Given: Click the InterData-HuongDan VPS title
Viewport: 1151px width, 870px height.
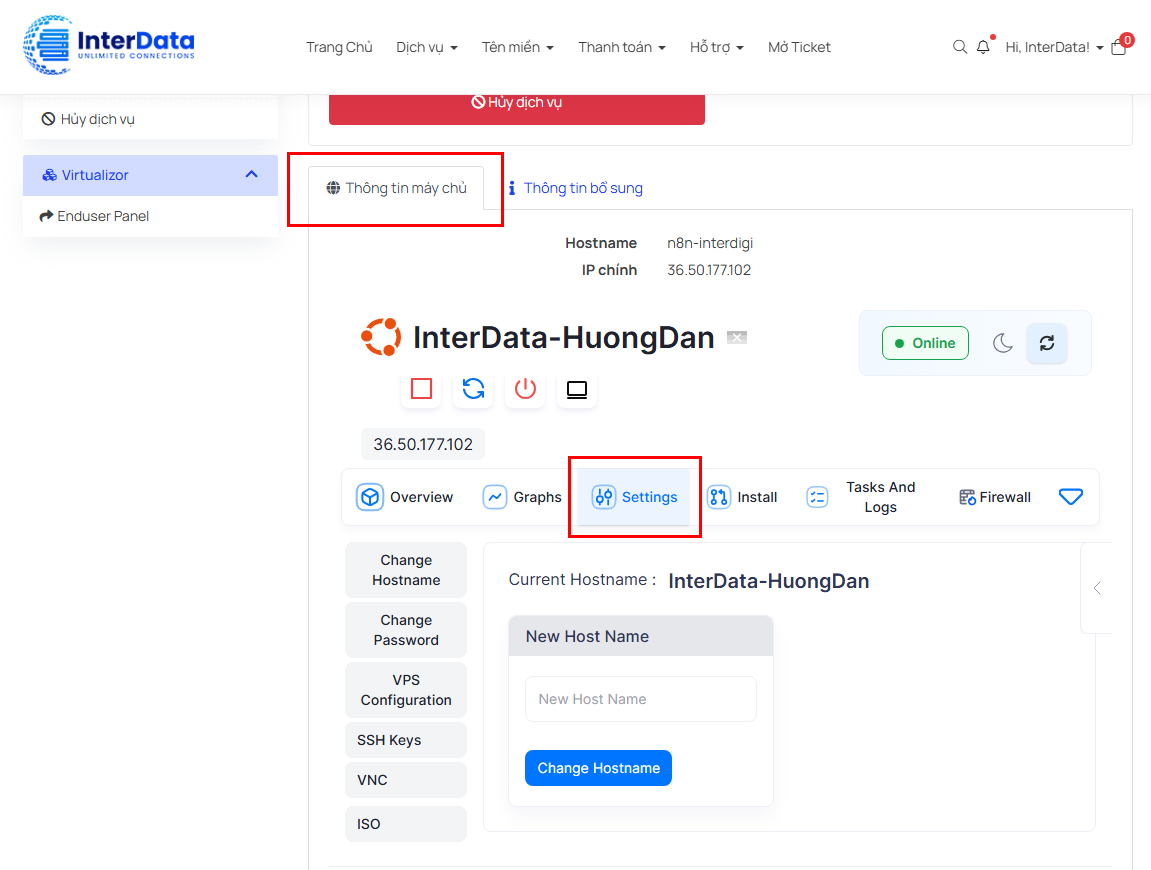Looking at the screenshot, I should (564, 337).
